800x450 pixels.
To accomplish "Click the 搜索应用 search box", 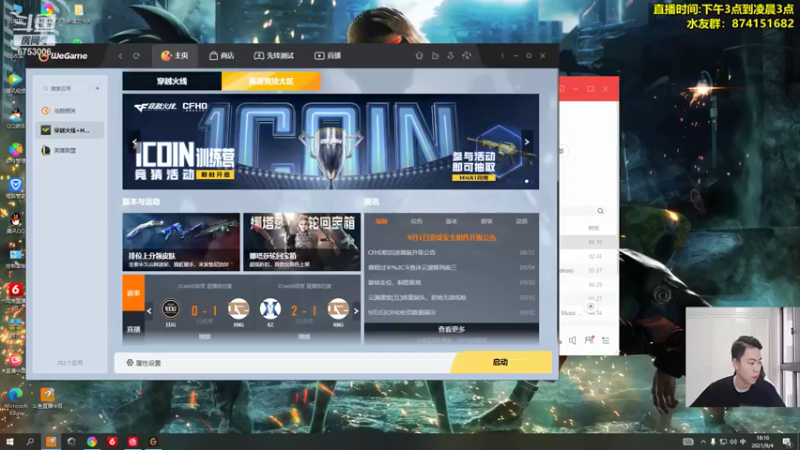I will click(64, 88).
